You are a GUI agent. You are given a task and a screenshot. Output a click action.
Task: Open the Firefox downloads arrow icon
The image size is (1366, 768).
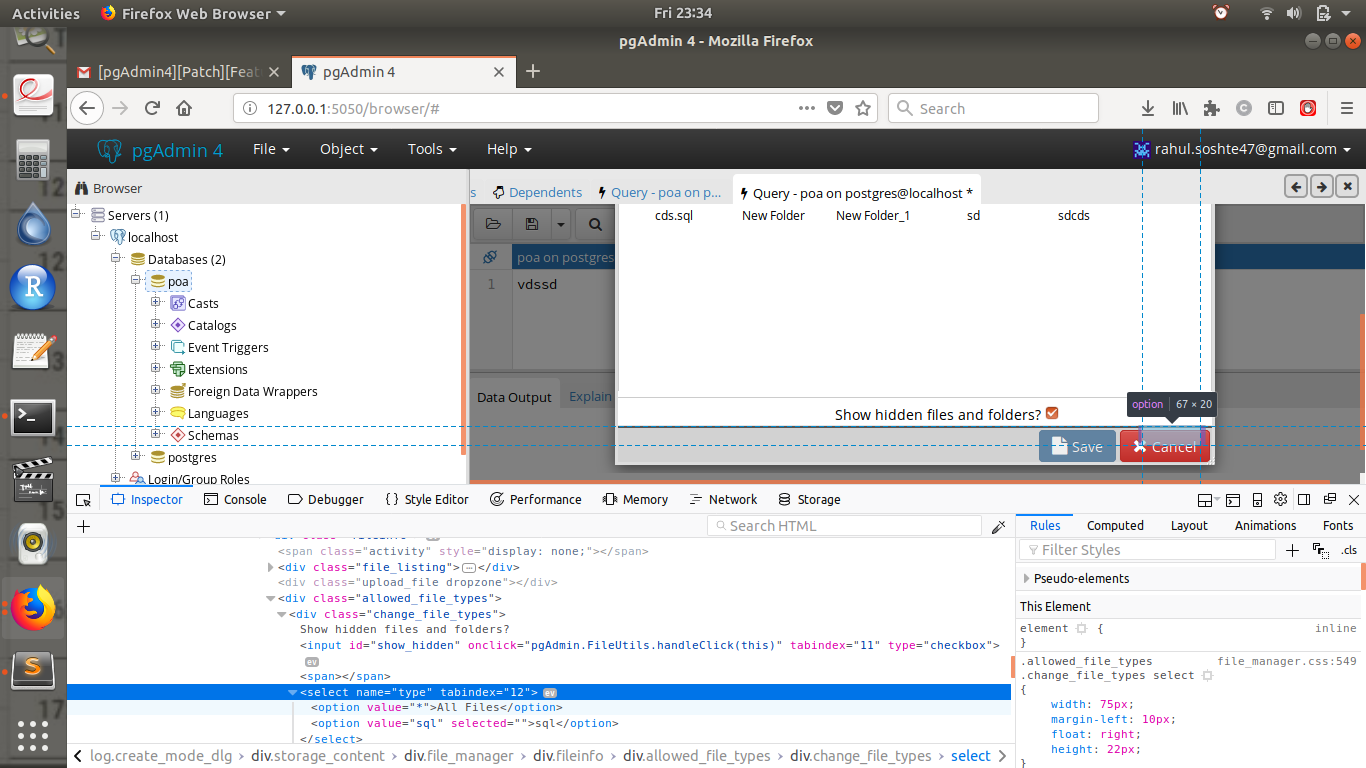(1149, 109)
